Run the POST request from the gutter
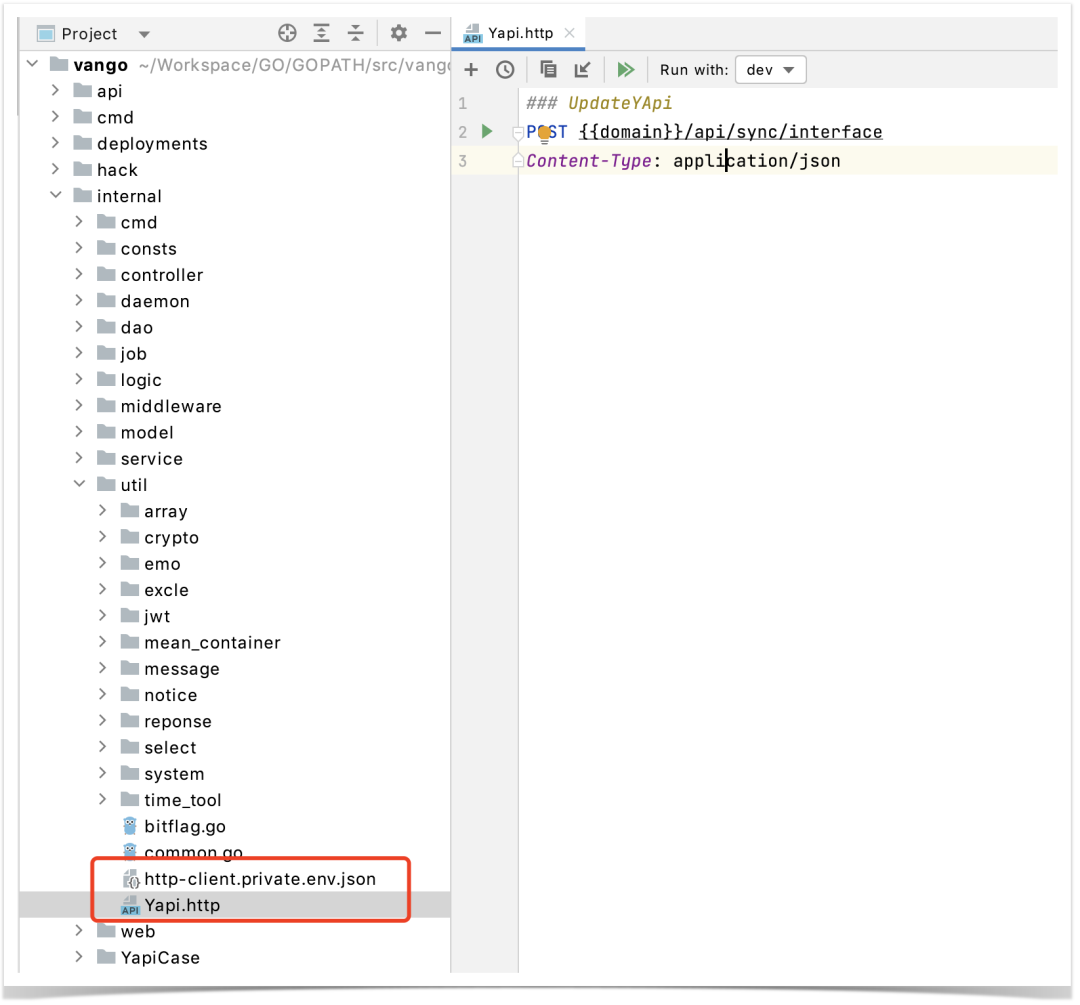The image size is (1080, 1005). click(x=487, y=131)
